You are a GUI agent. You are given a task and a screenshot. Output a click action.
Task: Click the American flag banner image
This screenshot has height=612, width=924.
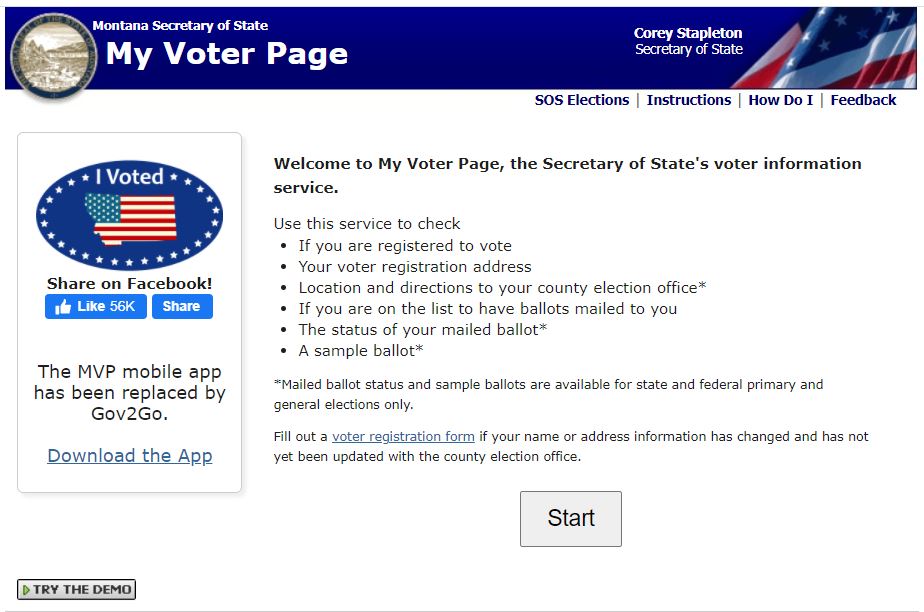coord(825,48)
